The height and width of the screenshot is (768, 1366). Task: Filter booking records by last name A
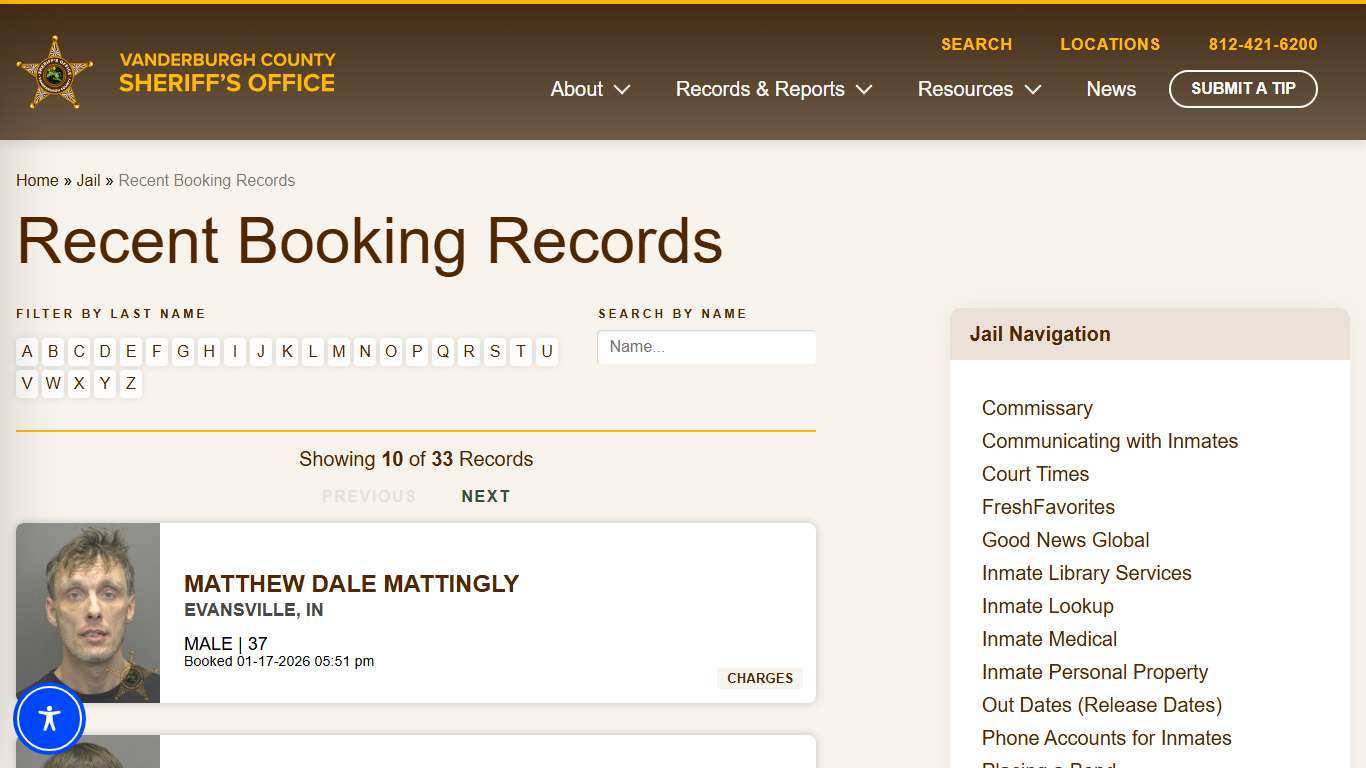click(27, 351)
